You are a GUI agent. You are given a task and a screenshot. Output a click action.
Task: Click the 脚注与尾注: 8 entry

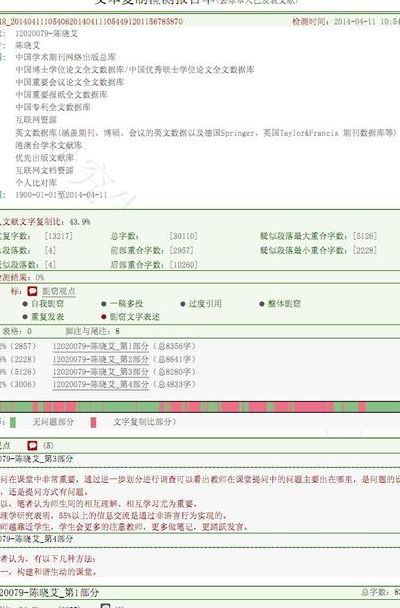[92, 331]
